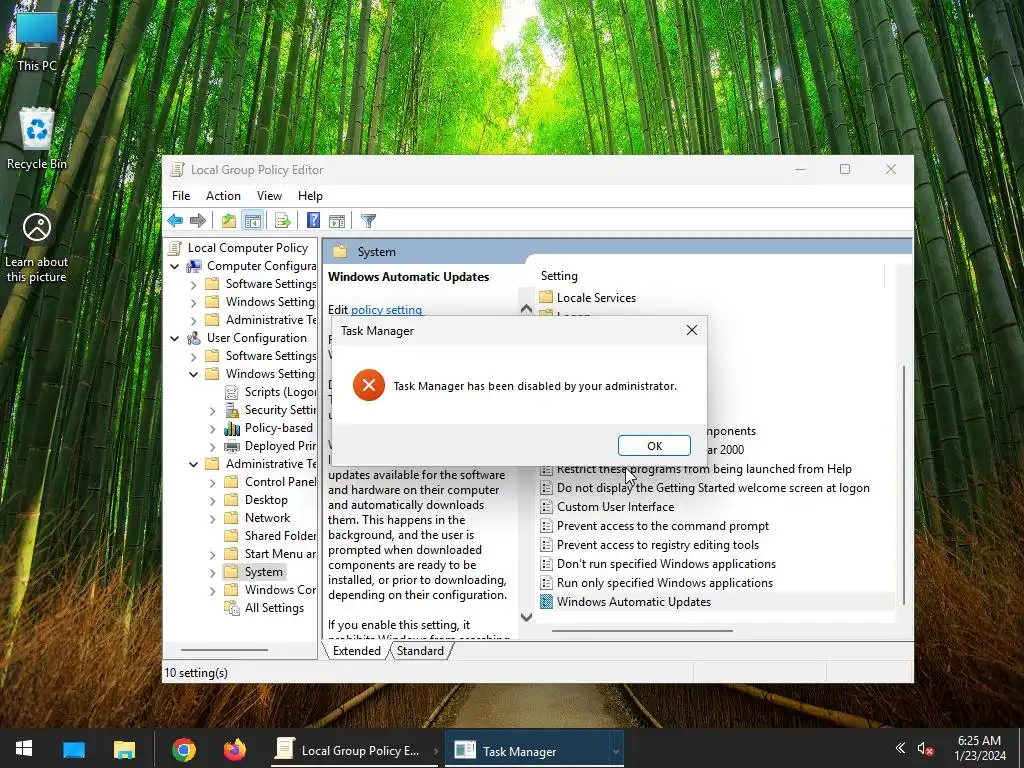Click description pane scroll down arrow
Viewport: 1024px width, 768px height.
(x=526, y=616)
